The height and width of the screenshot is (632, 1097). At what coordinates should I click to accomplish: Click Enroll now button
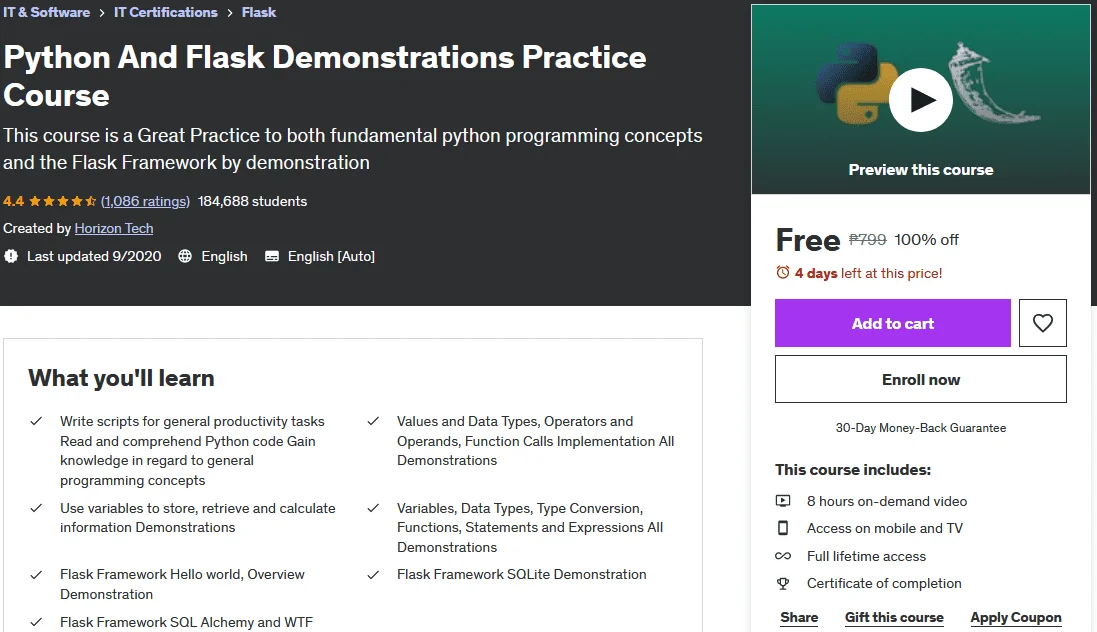(921, 379)
